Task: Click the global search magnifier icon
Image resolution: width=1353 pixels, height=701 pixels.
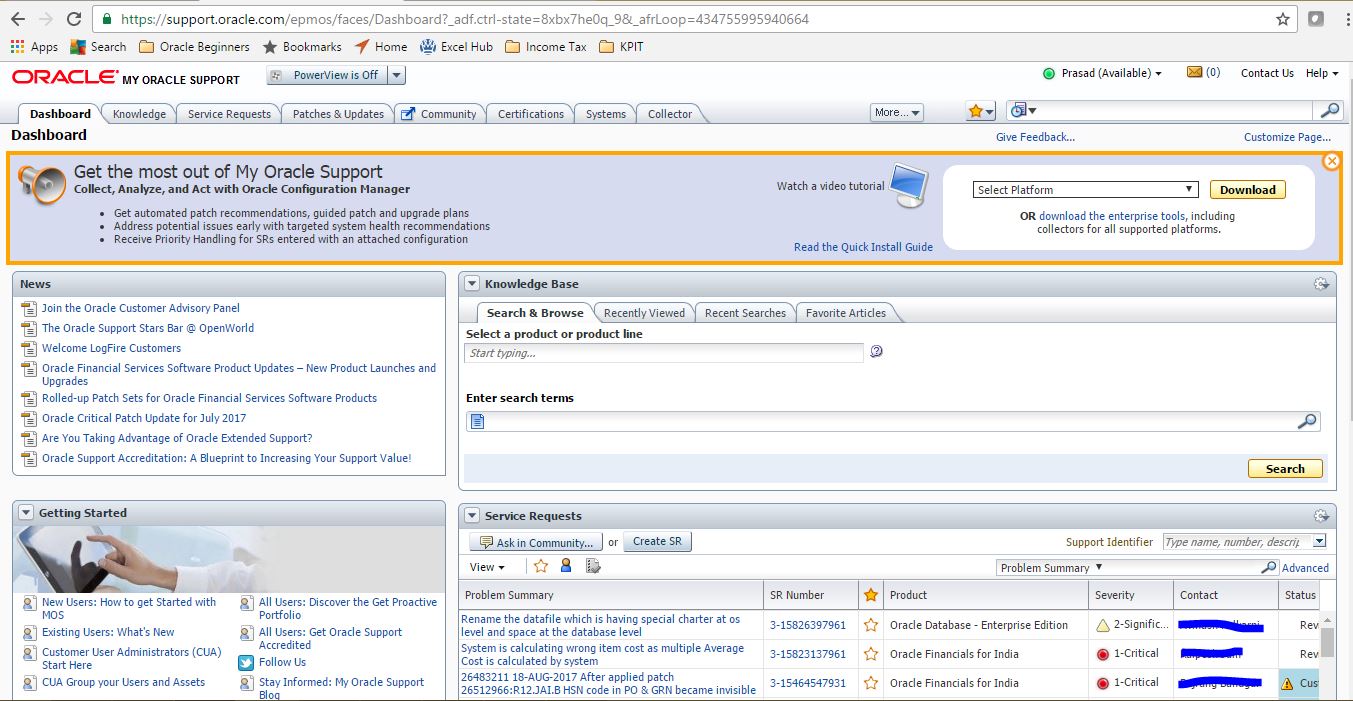Action: [x=1329, y=111]
